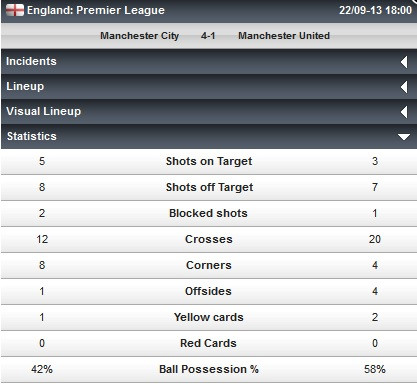The height and width of the screenshot is (384, 417).
Task: Select the Yellow cards row label
Action: [x=209, y=317]
